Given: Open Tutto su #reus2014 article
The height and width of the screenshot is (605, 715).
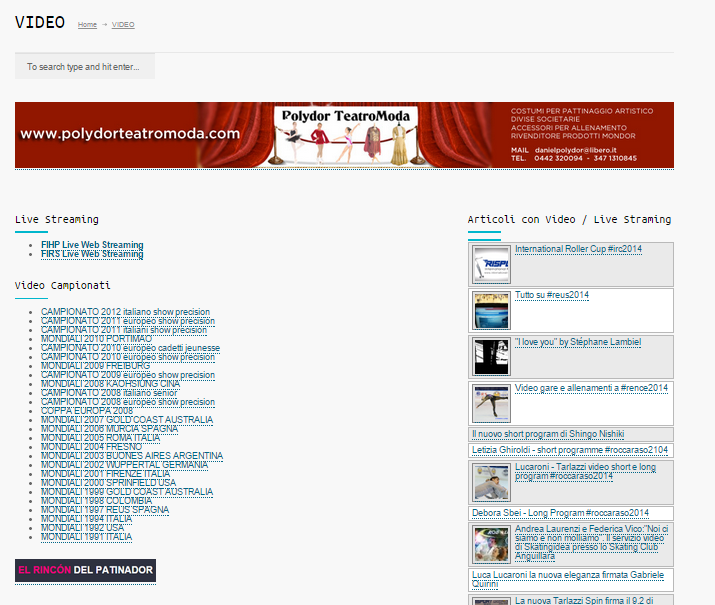Looking at the screenshot, I should (552, 295).
